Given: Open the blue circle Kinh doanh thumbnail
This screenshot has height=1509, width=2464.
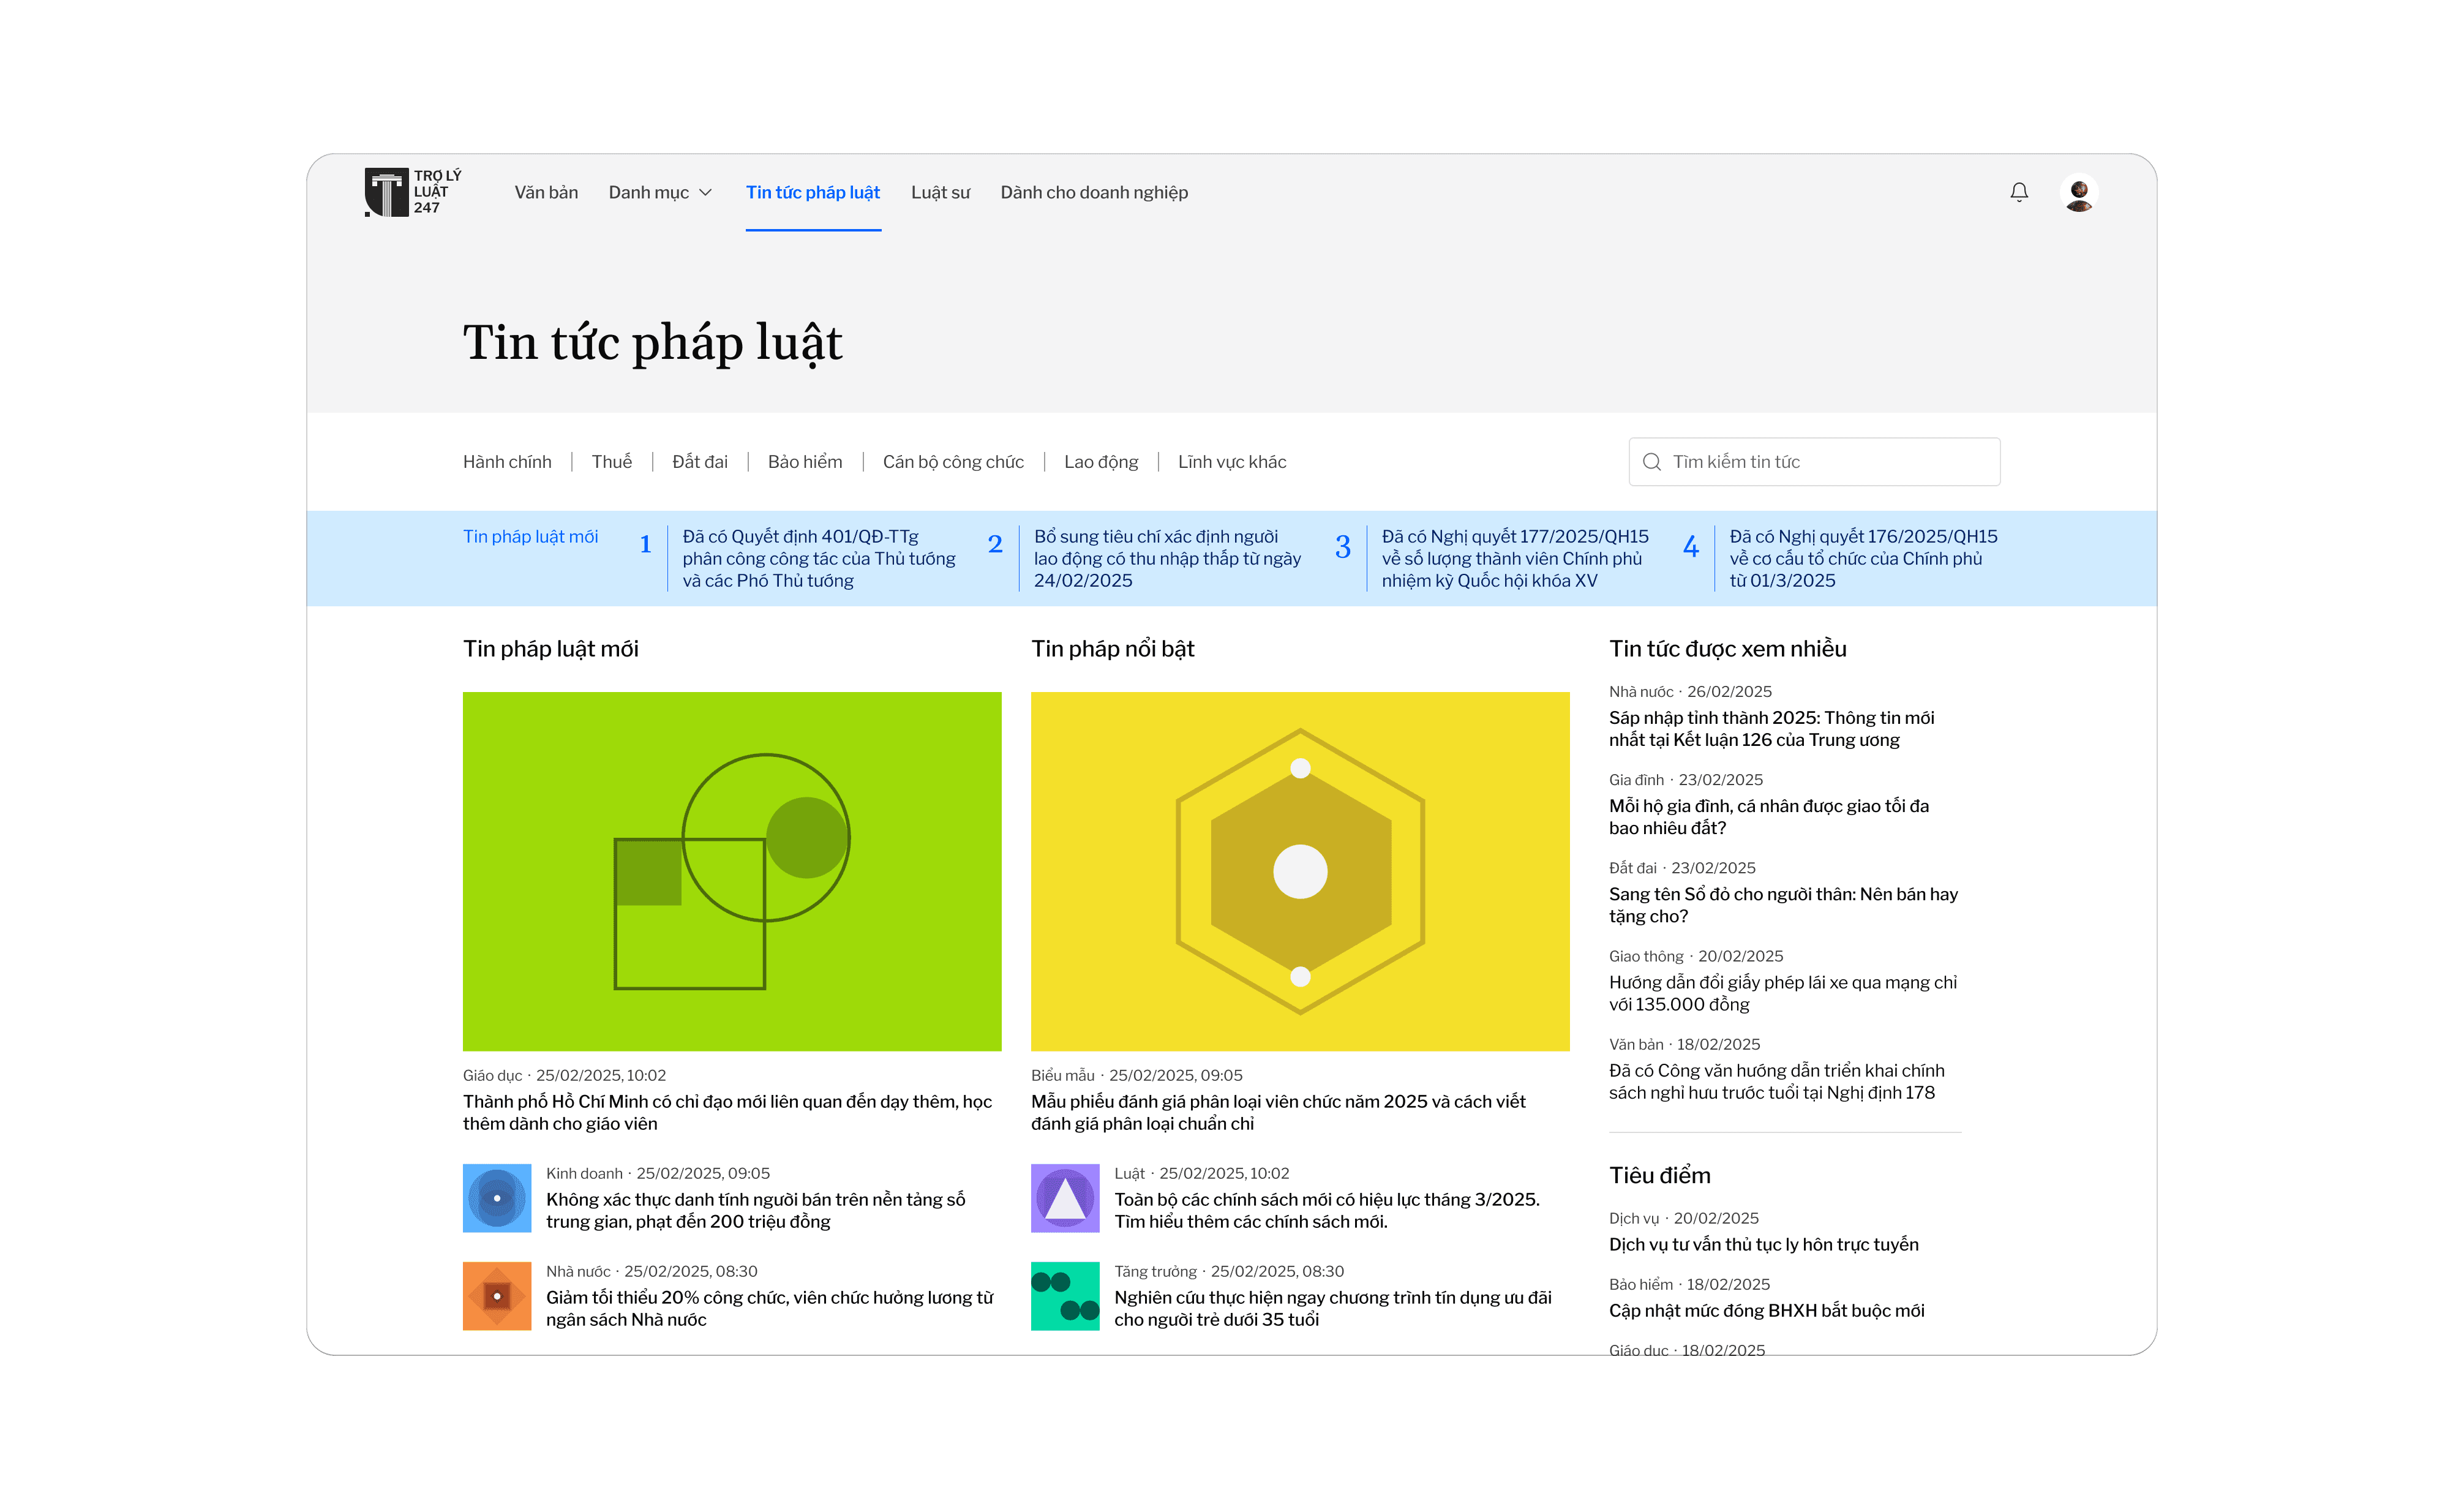Looking at the screenshot, I should tap(497, 1198).
